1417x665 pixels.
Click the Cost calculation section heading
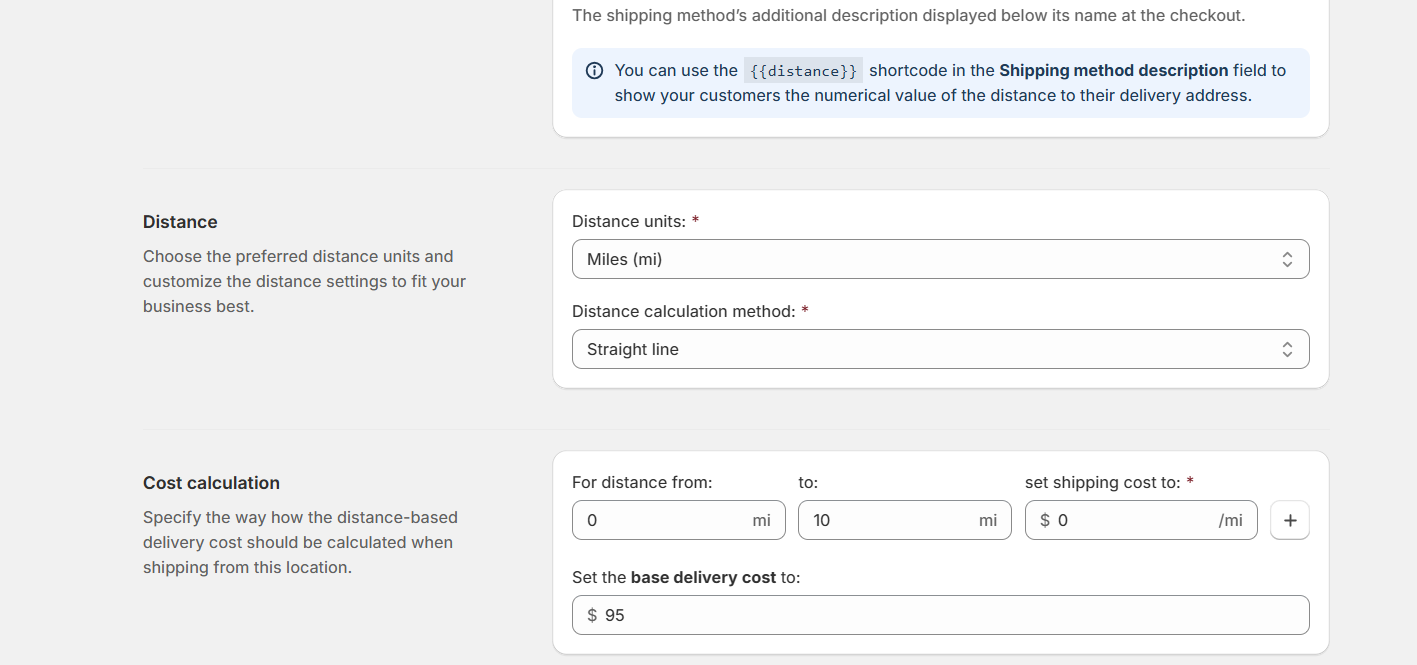tap(211, 482)
